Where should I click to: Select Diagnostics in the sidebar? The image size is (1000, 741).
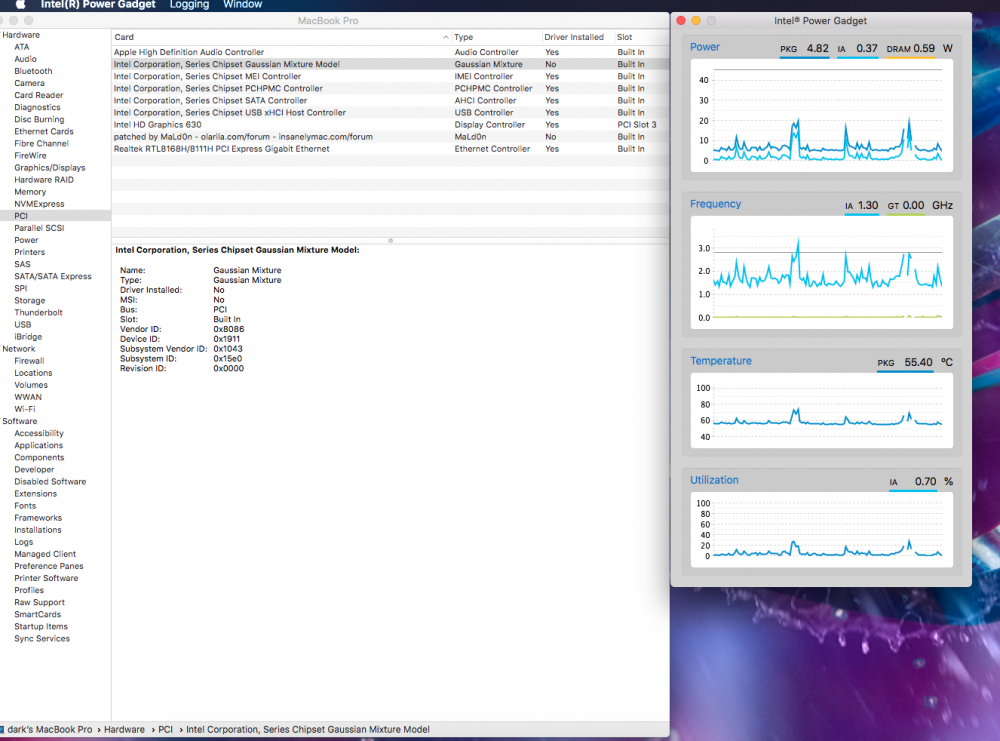tap(38, 108)
